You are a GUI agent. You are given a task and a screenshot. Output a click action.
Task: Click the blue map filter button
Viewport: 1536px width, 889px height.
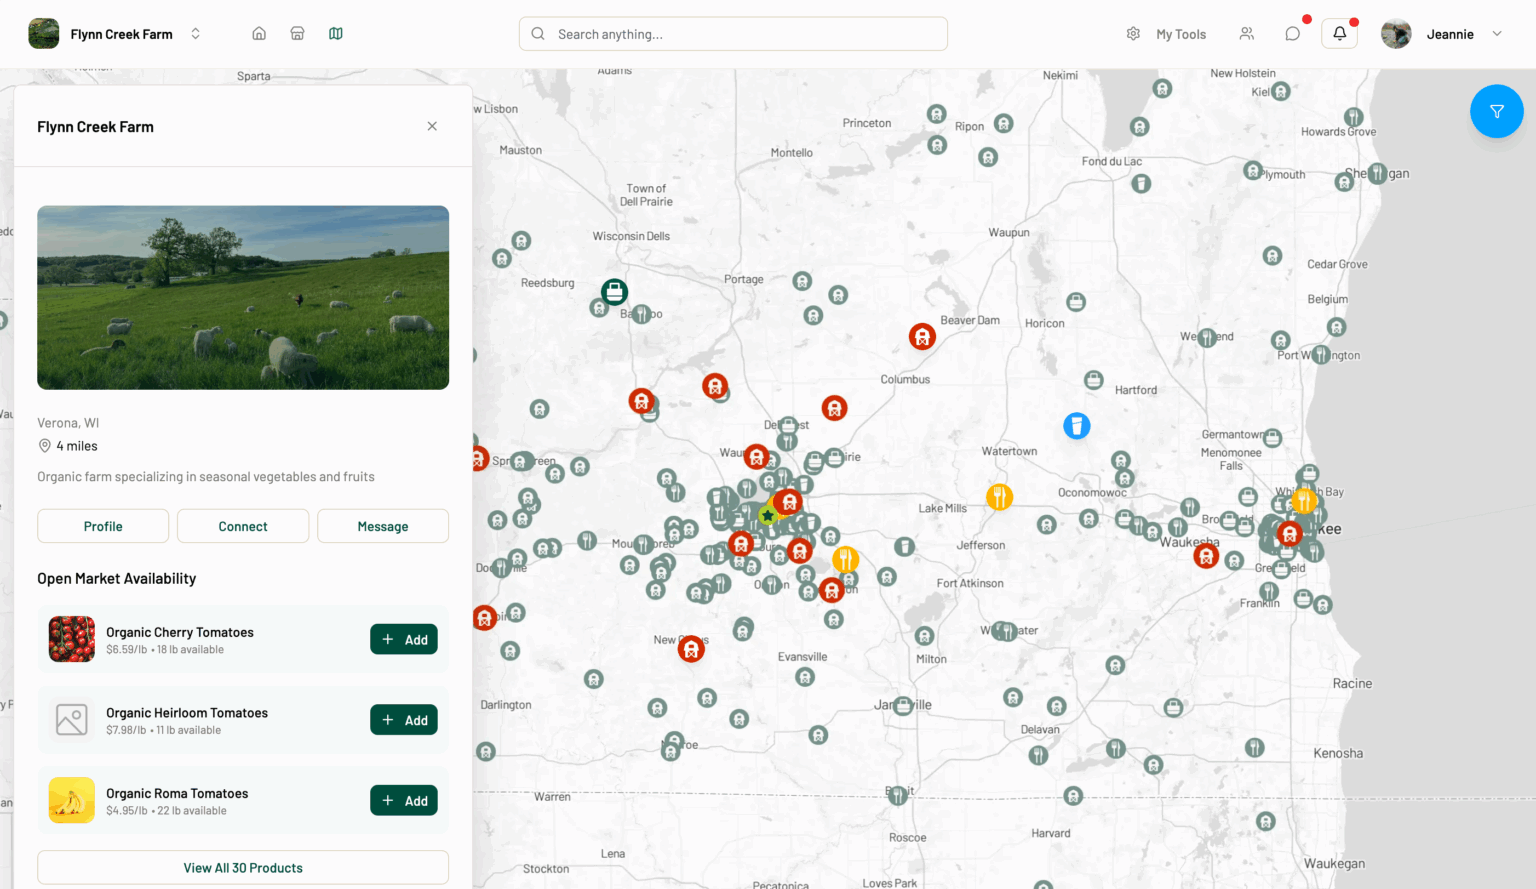click(1496, 111)
